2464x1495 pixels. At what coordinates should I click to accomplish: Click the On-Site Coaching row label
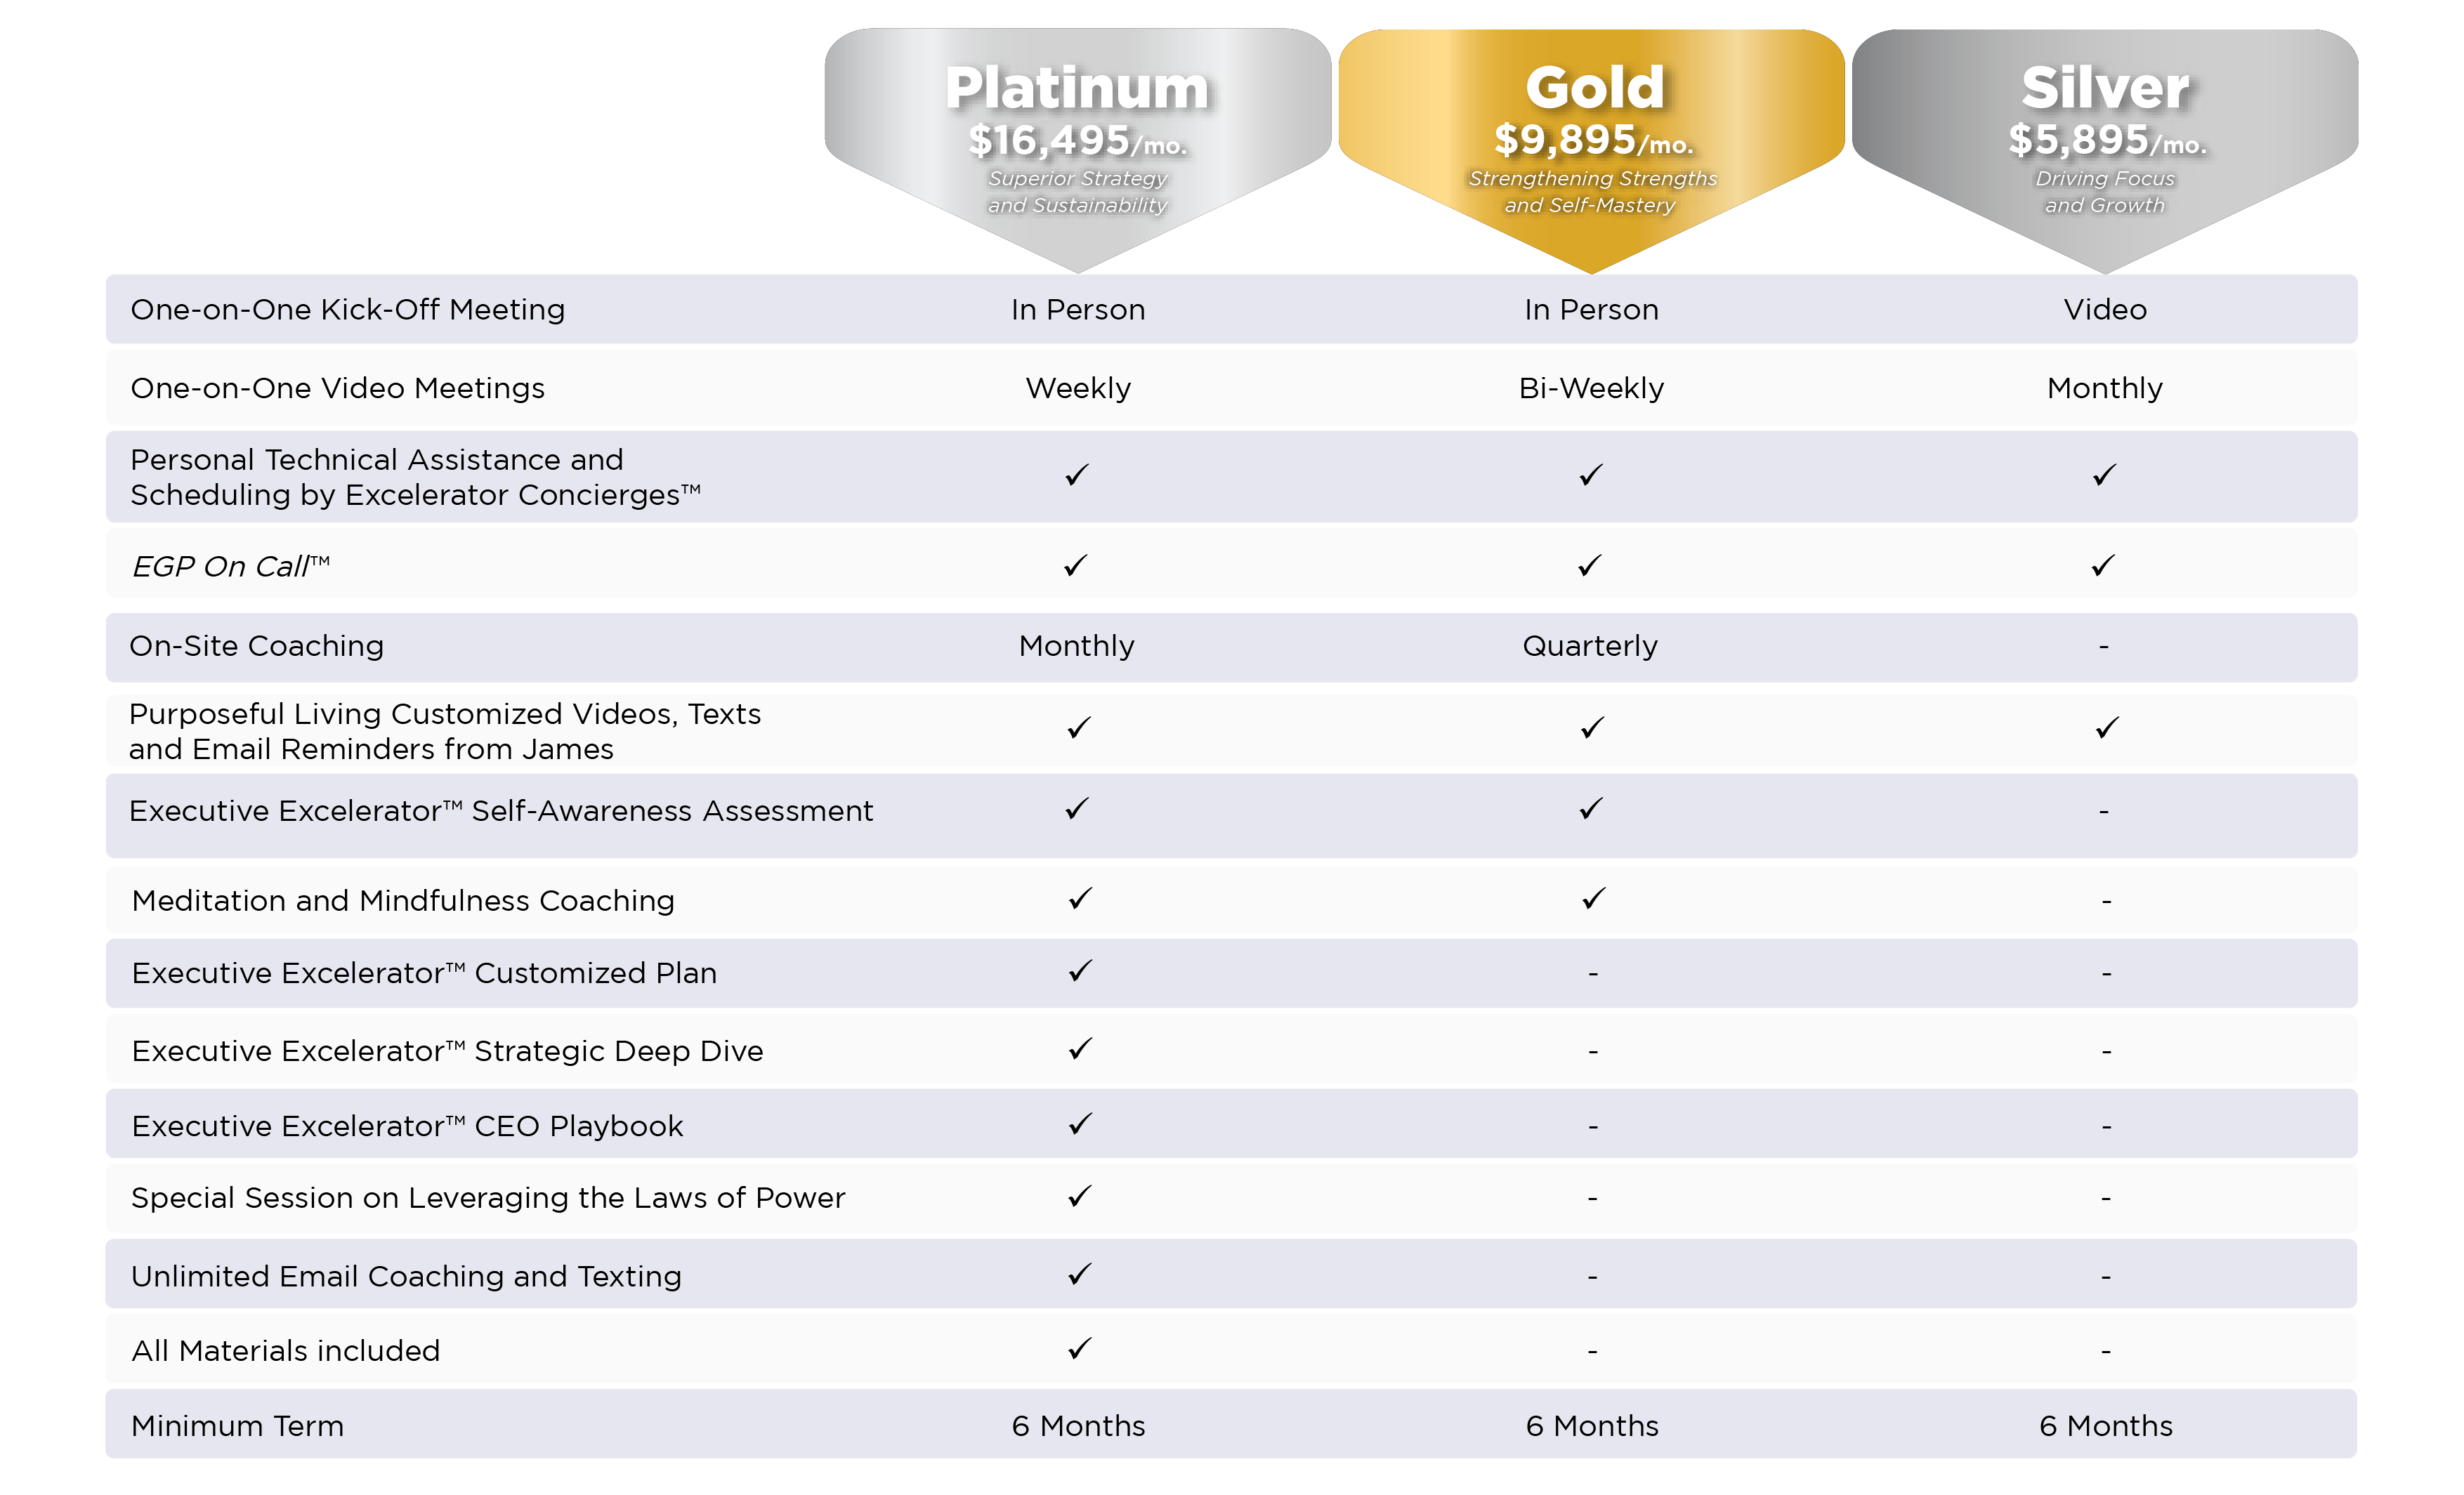tap(257, 646)
